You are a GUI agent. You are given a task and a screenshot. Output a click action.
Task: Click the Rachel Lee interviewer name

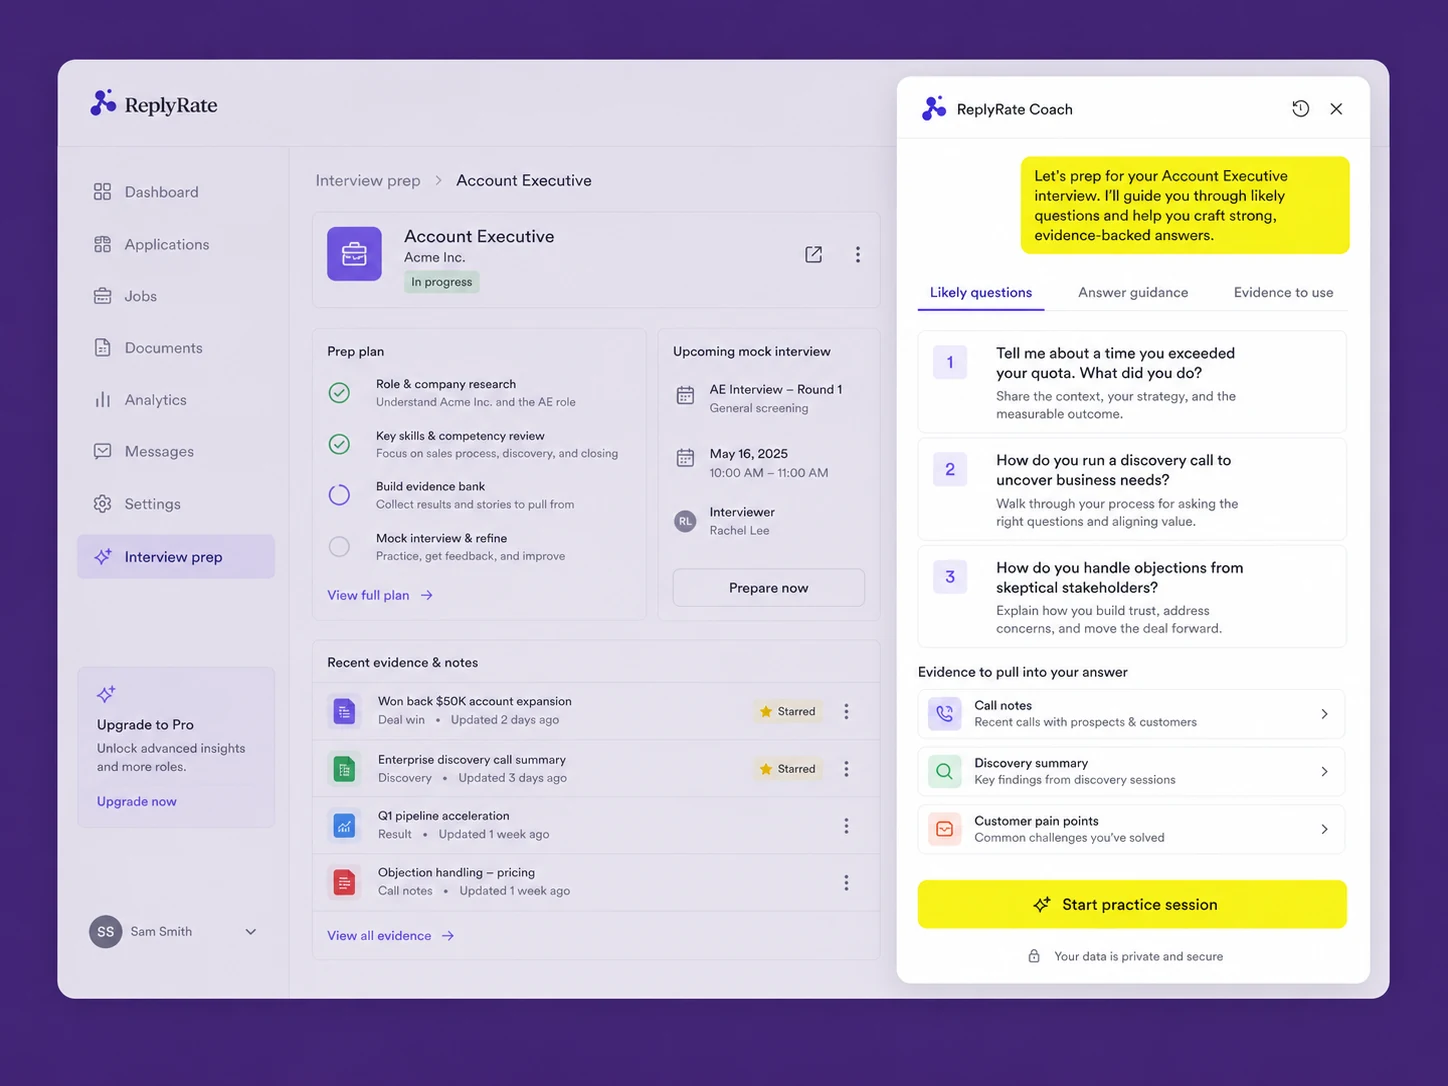click(739, 531)
